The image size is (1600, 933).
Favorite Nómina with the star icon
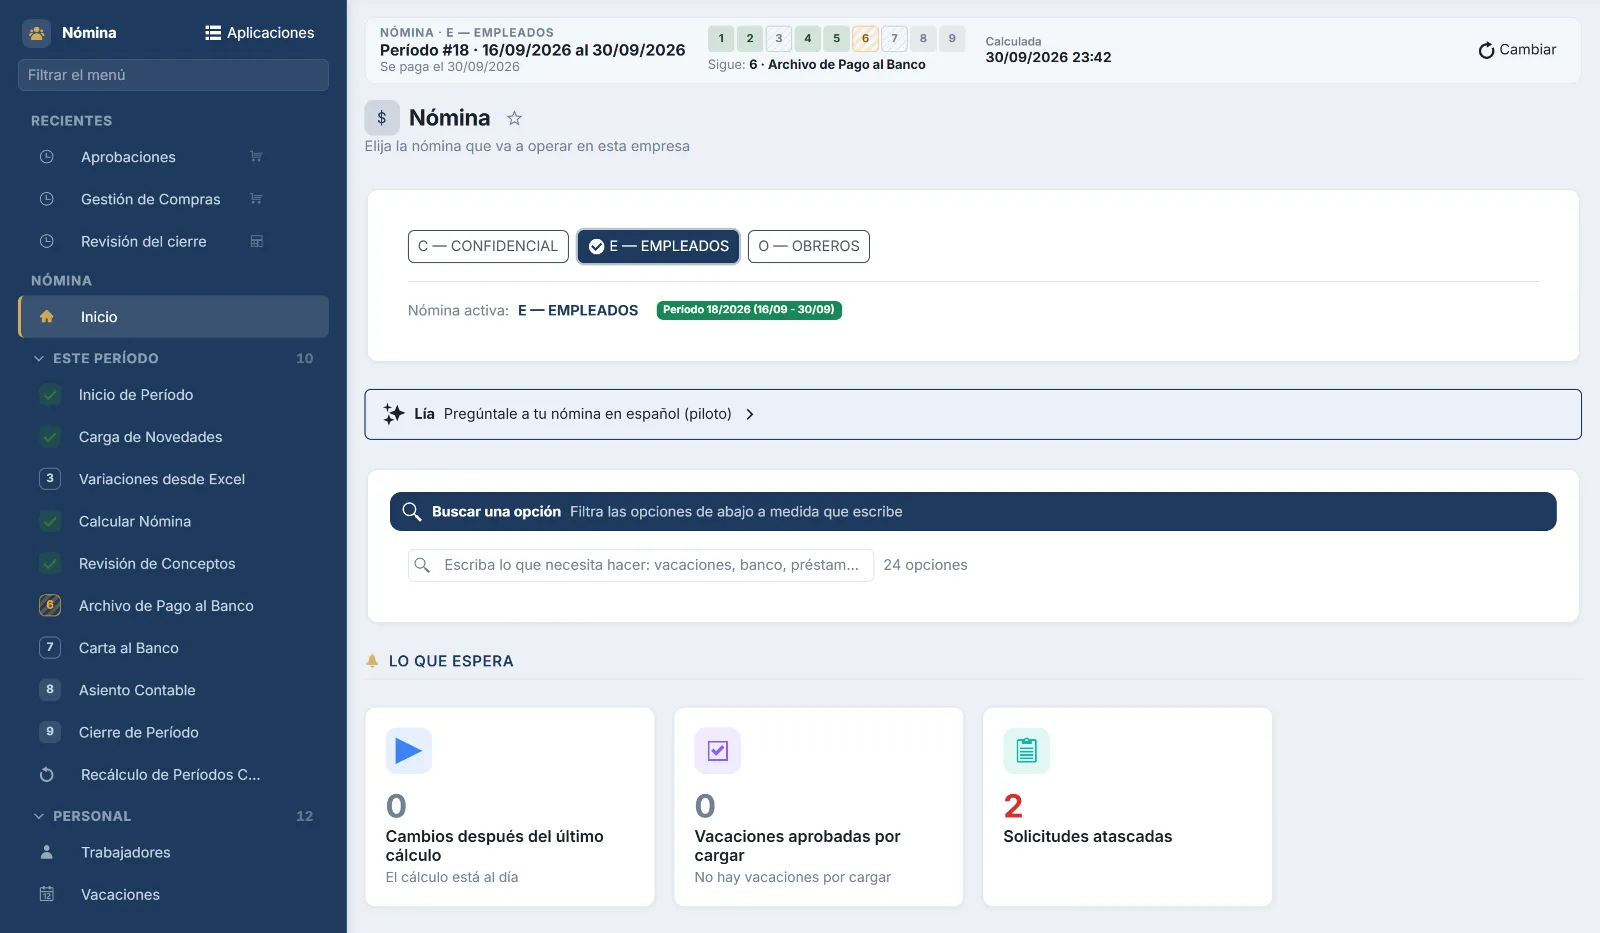[514, 118]
